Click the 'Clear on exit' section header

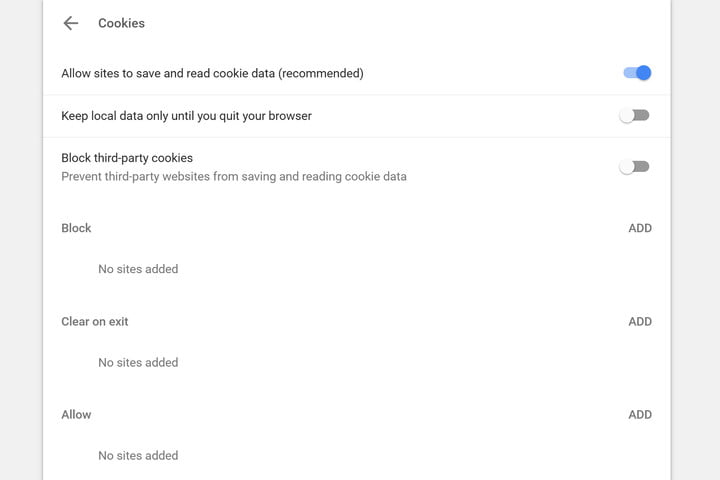coord(95,322)
